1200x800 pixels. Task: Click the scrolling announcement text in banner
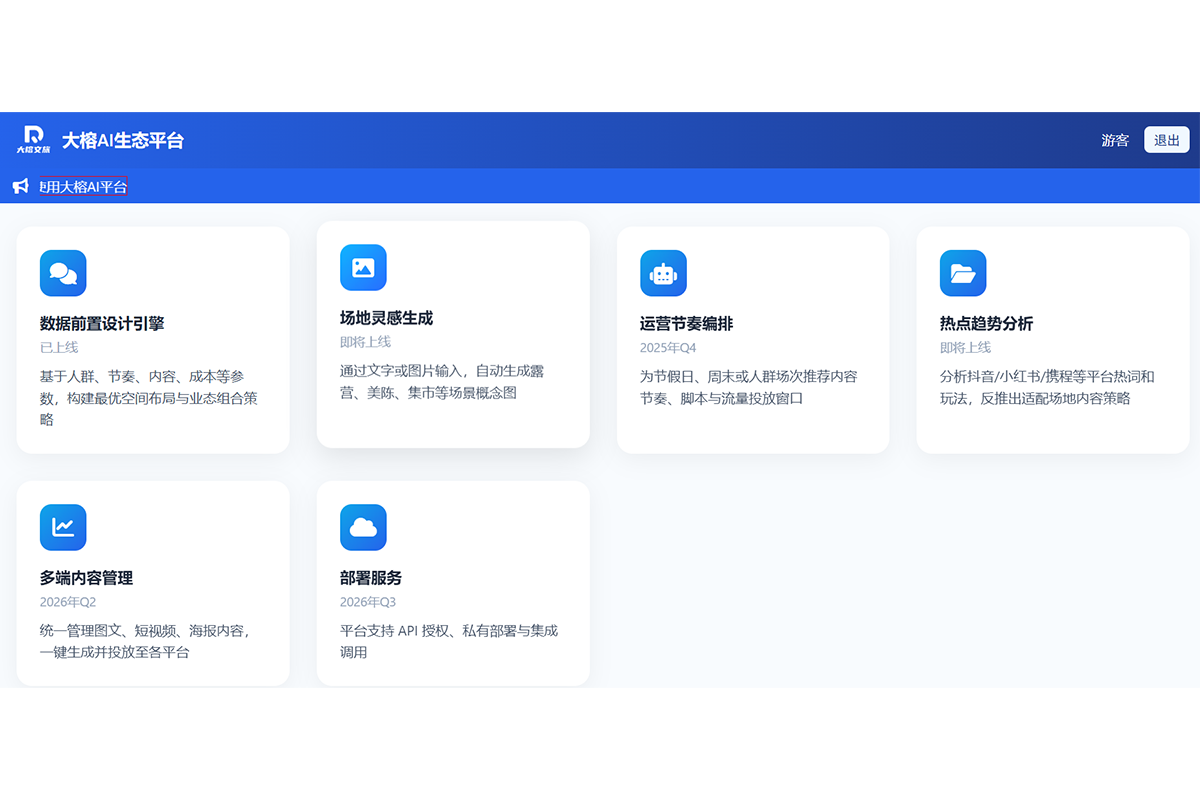[83, 186]
